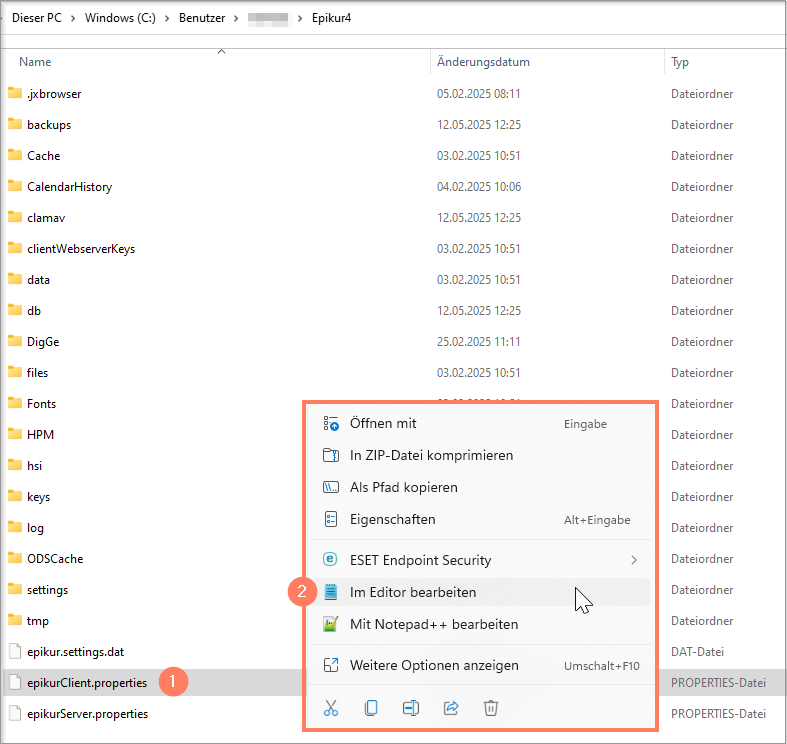
Task: Click the backups folder icon
Action: [x=15, y=124]
